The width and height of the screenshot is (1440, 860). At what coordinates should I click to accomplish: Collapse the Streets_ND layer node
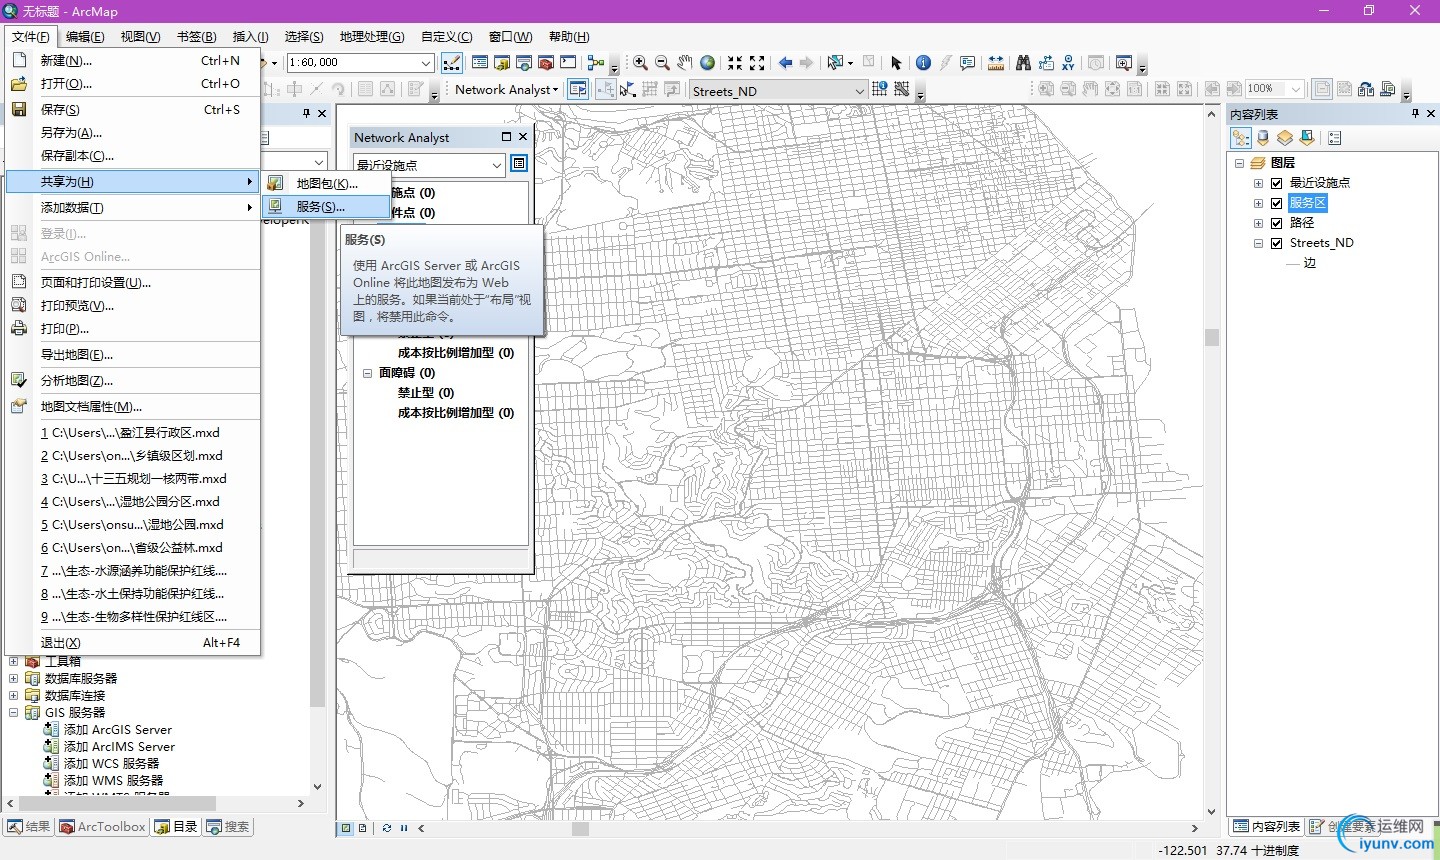[1258, 243]
